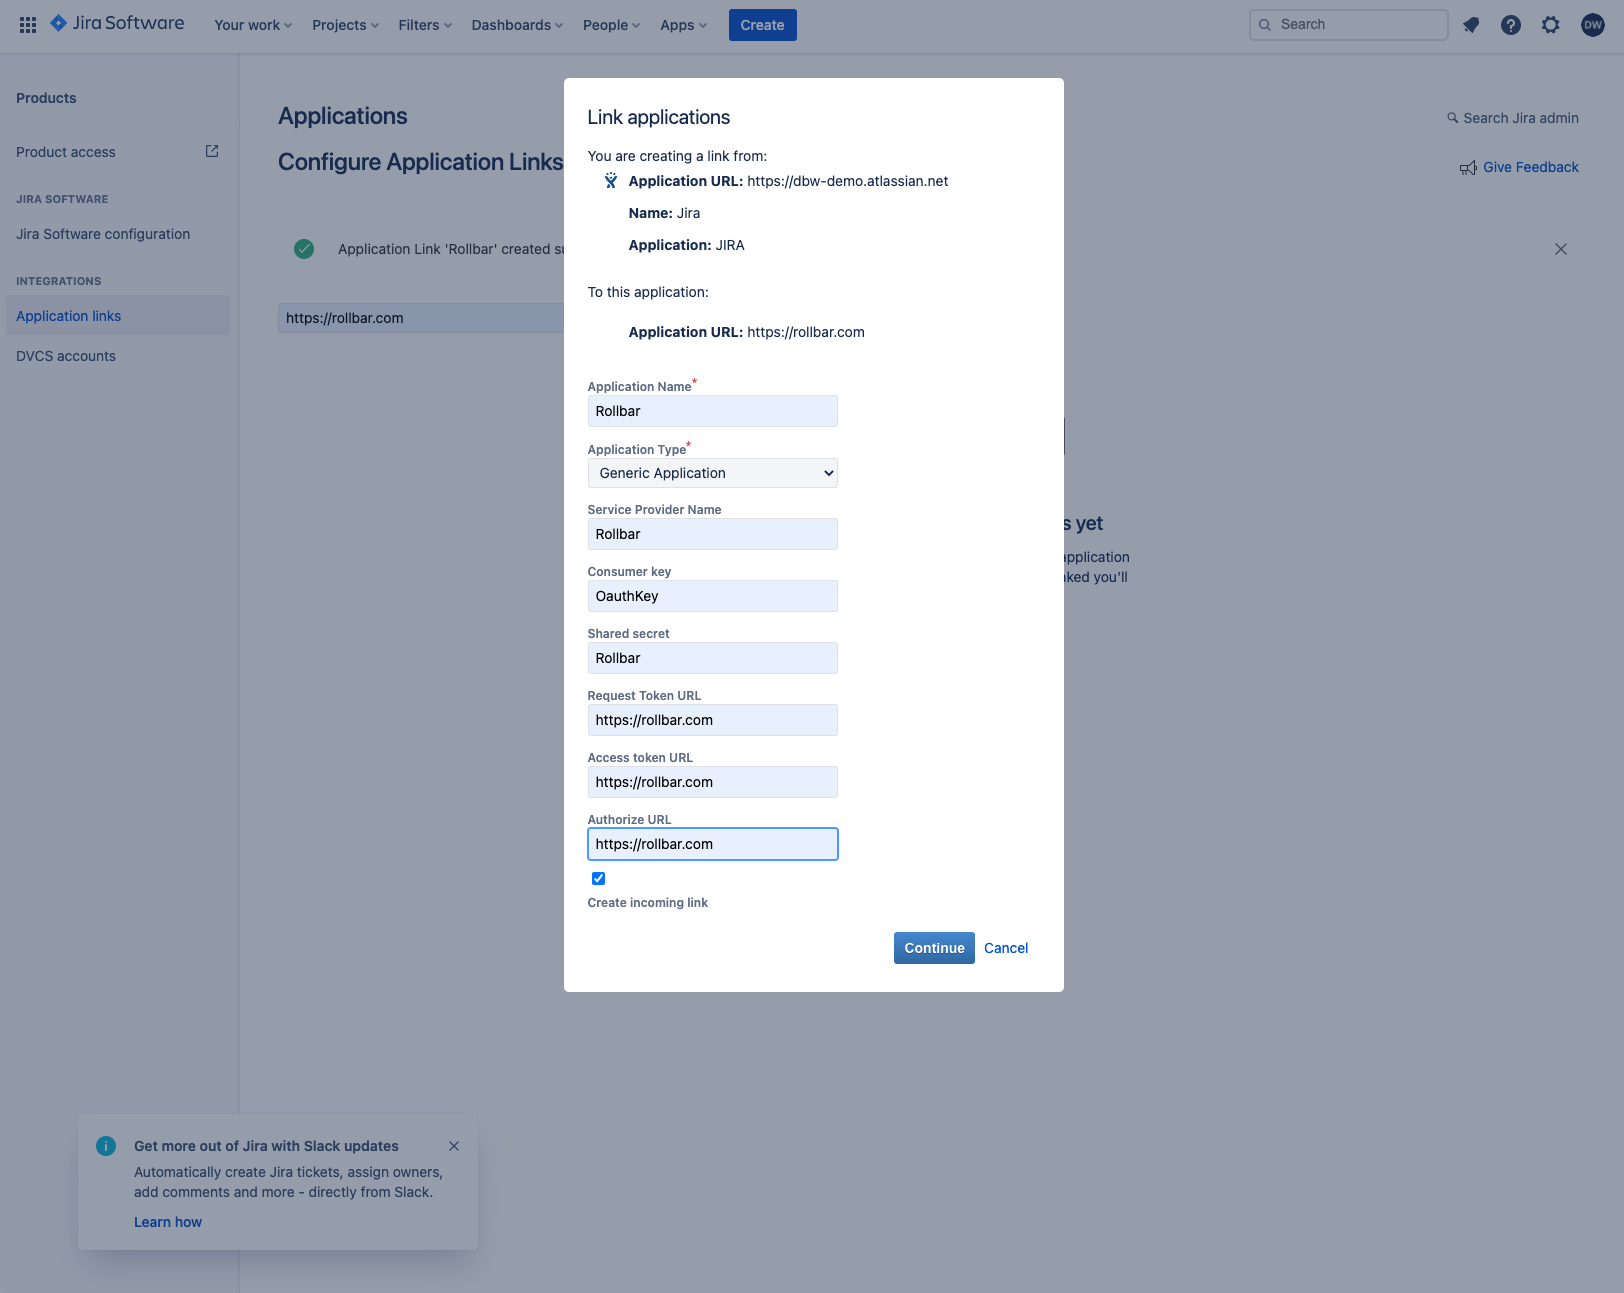Click Search Jira admin link
1624x1293 pixels.
pyautogui.click(x=1521, y=118)
